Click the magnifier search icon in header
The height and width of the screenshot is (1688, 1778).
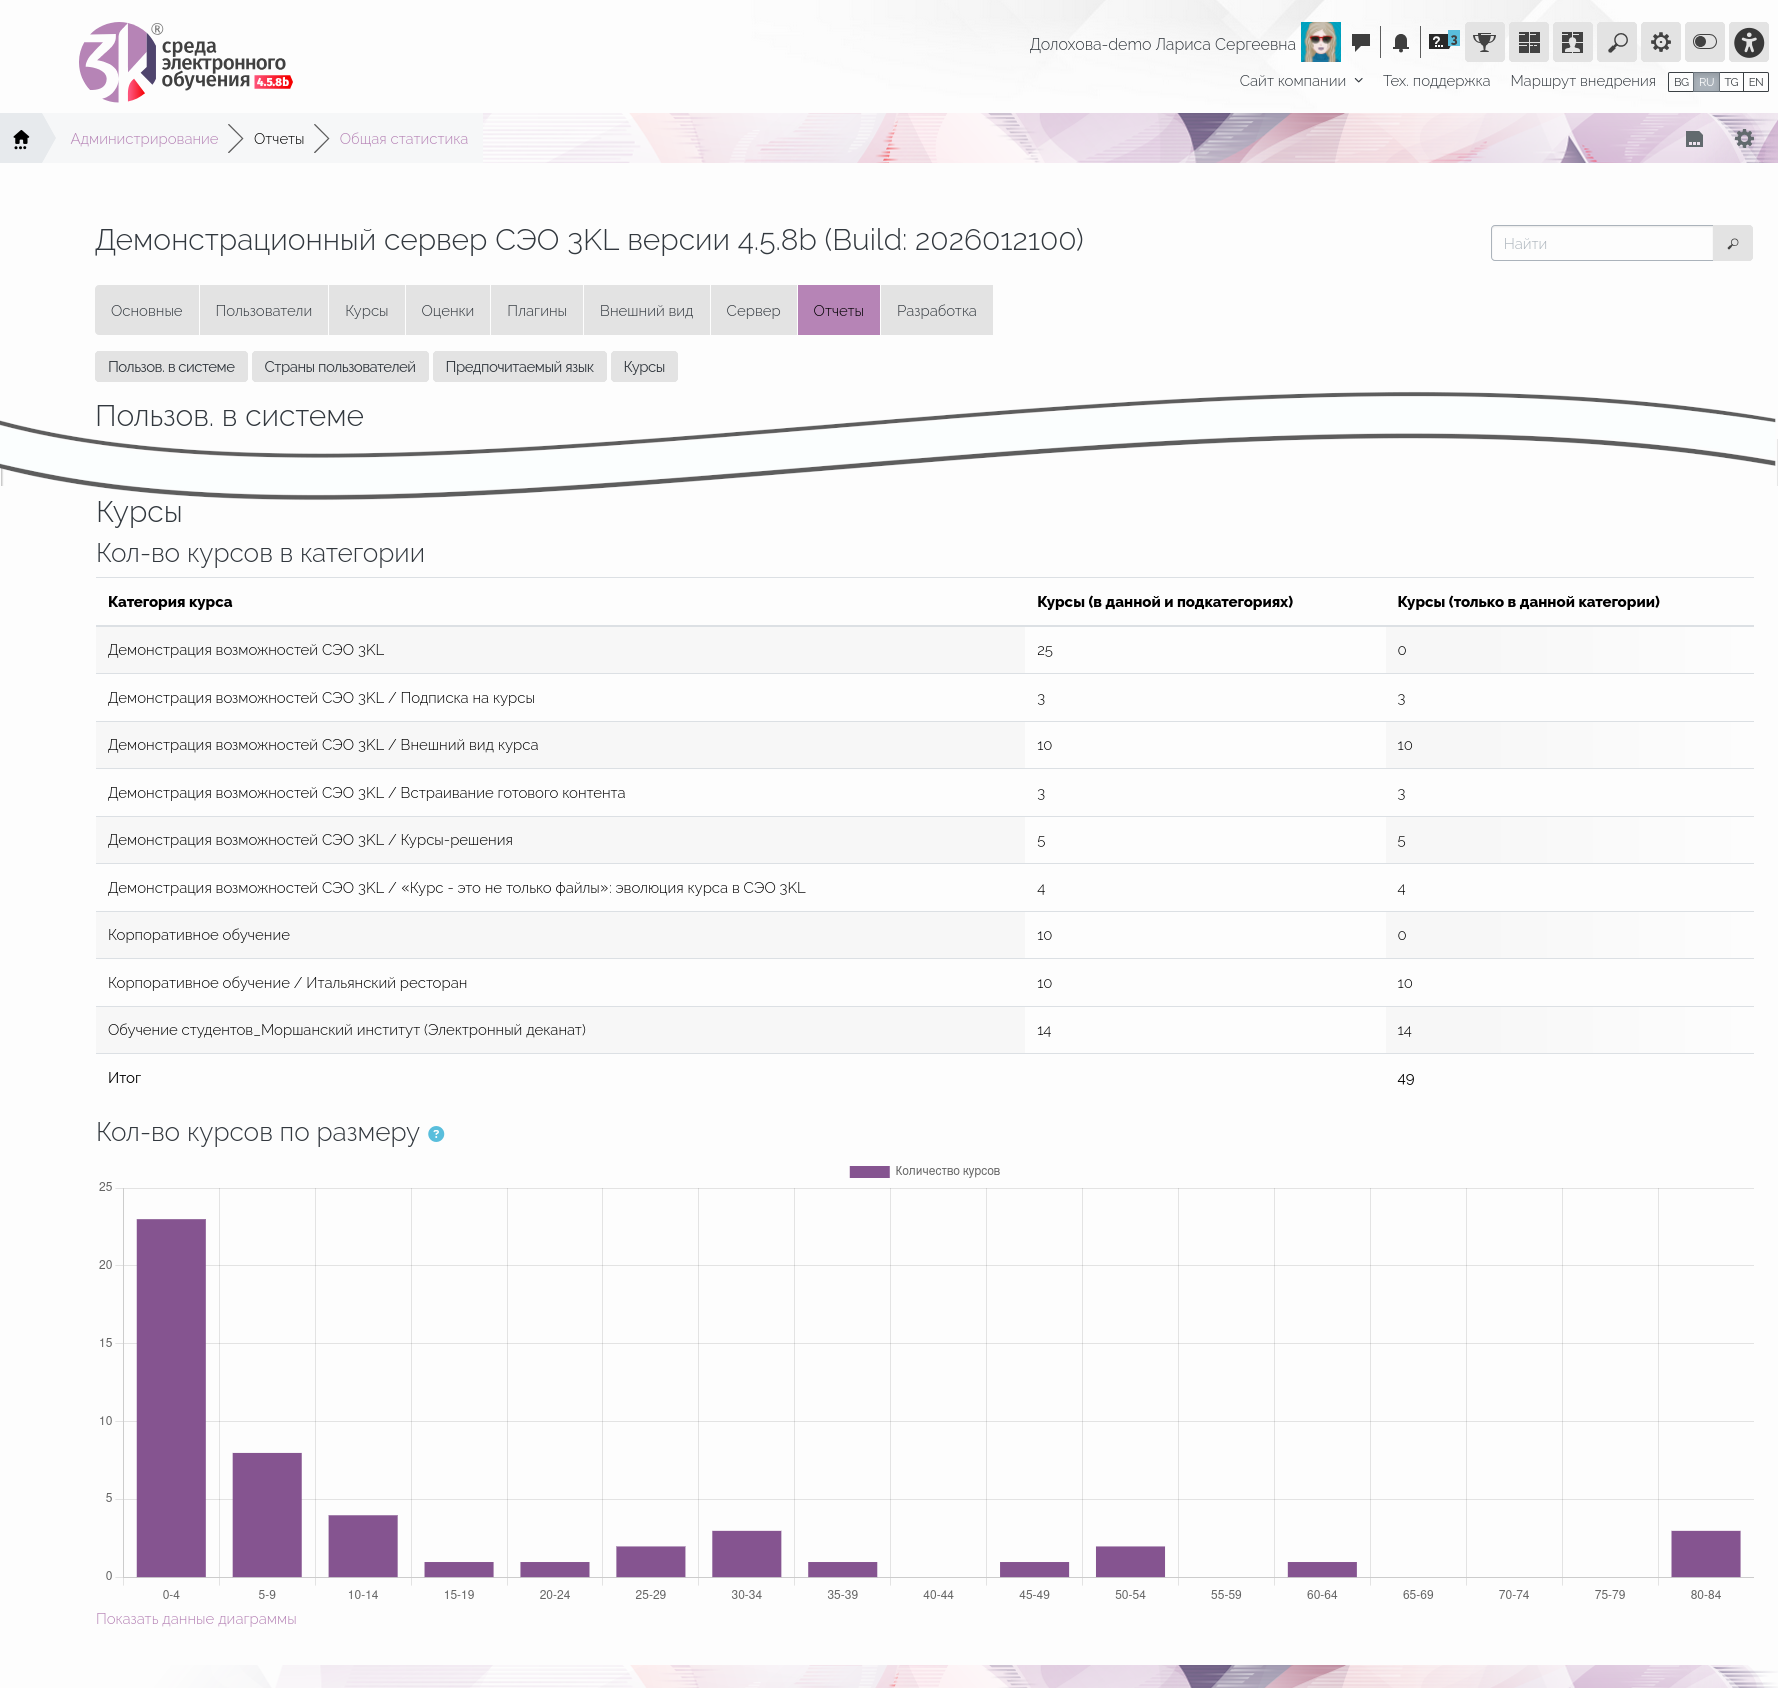point(1617,42)
